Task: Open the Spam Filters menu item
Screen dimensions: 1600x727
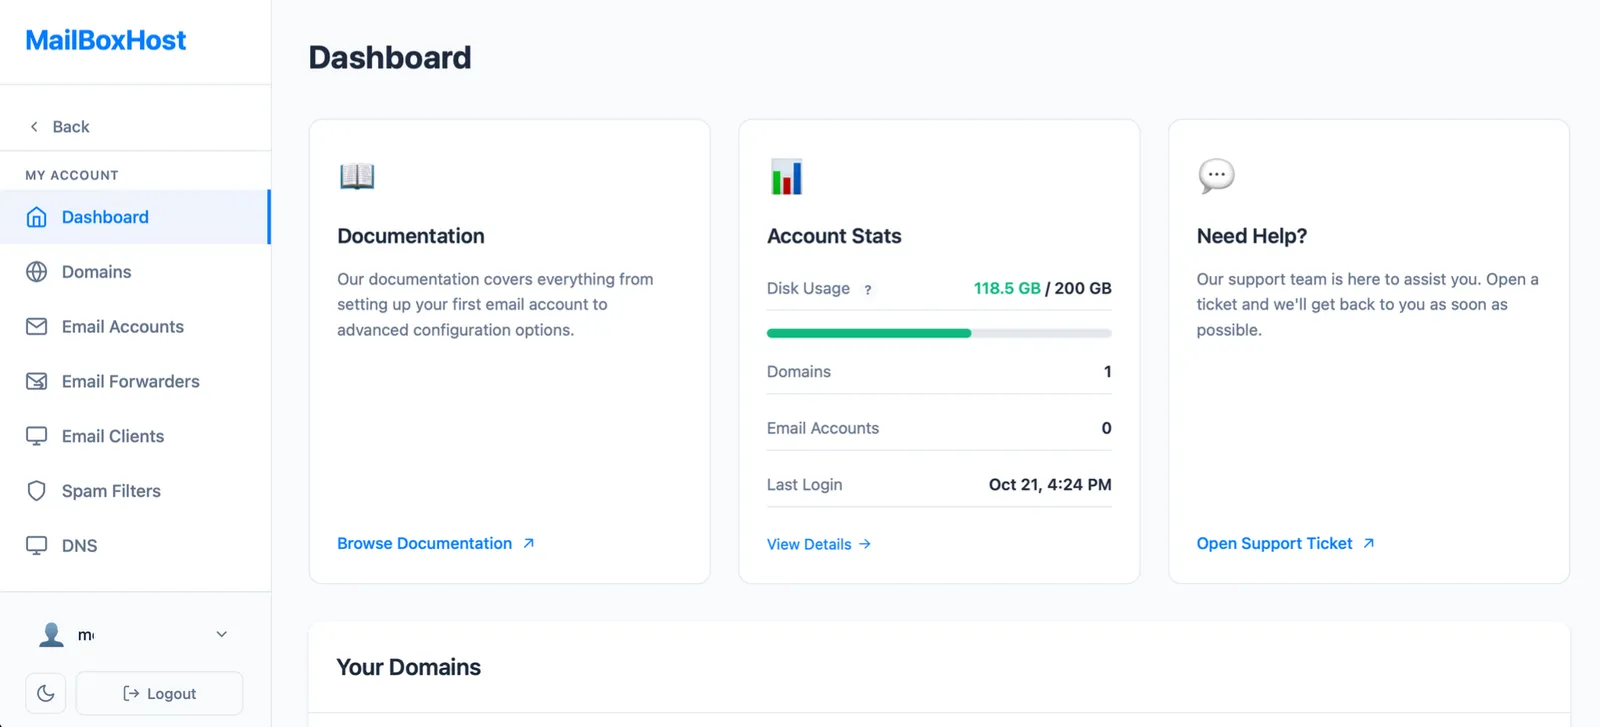Action: (x=135, y=491)
